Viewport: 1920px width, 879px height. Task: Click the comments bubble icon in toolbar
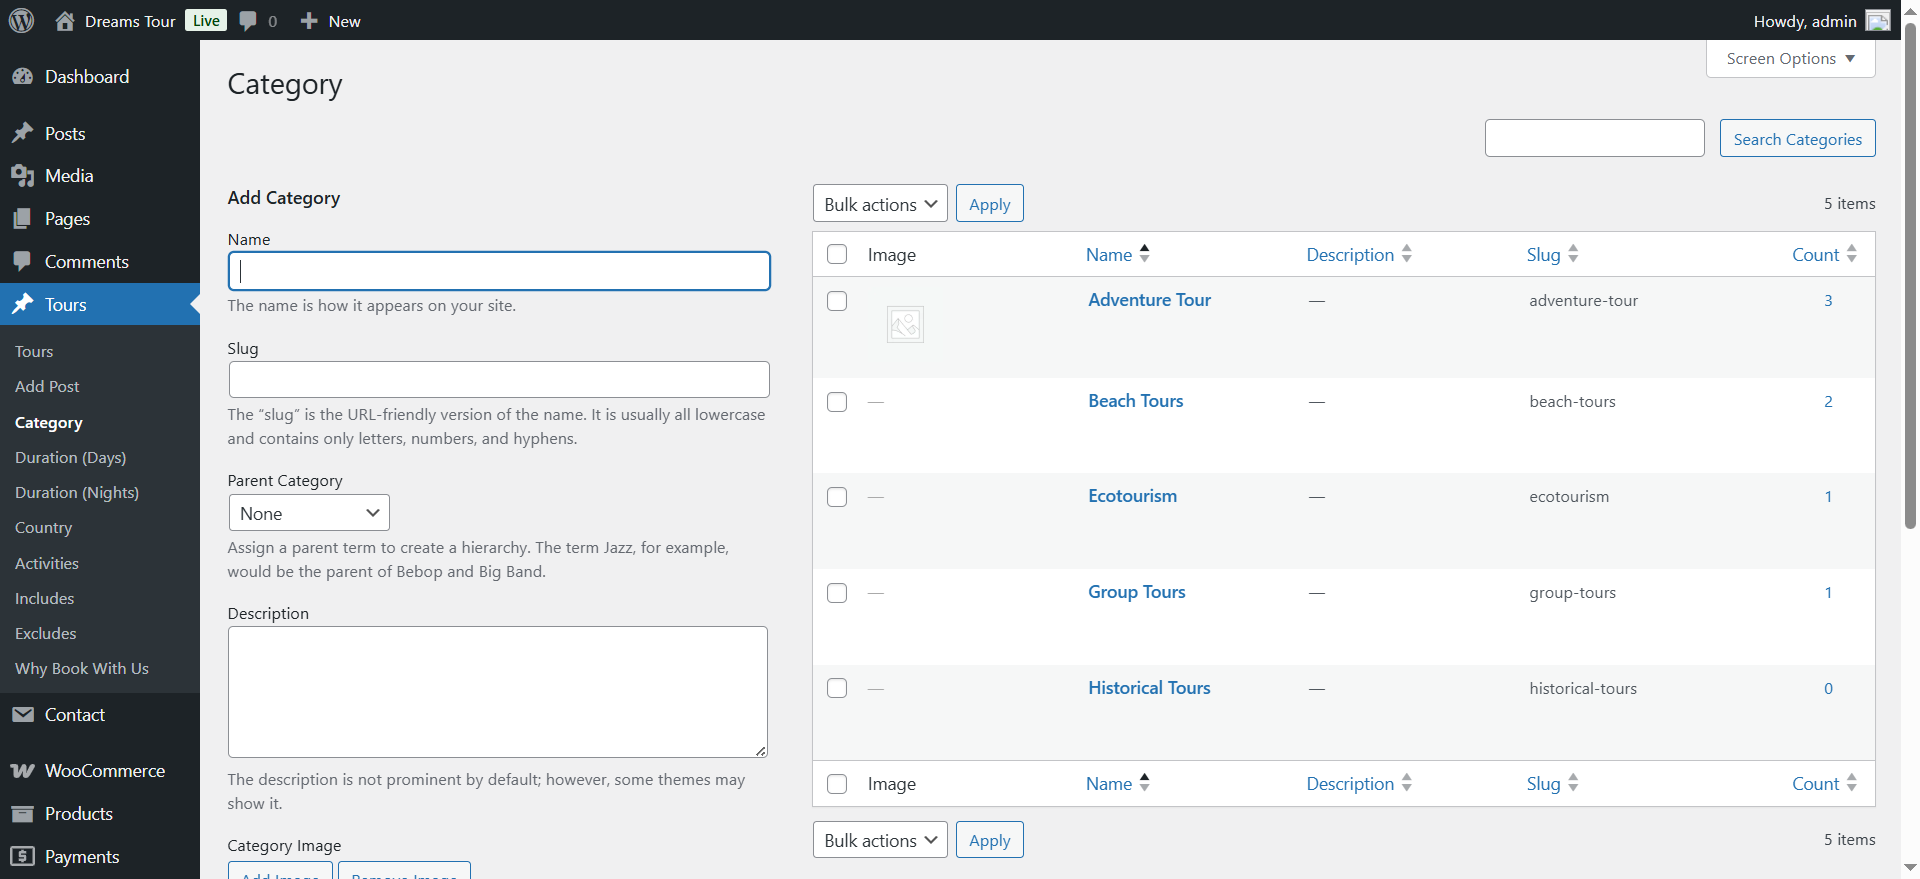pyautogui.click(x=248, y=21)
